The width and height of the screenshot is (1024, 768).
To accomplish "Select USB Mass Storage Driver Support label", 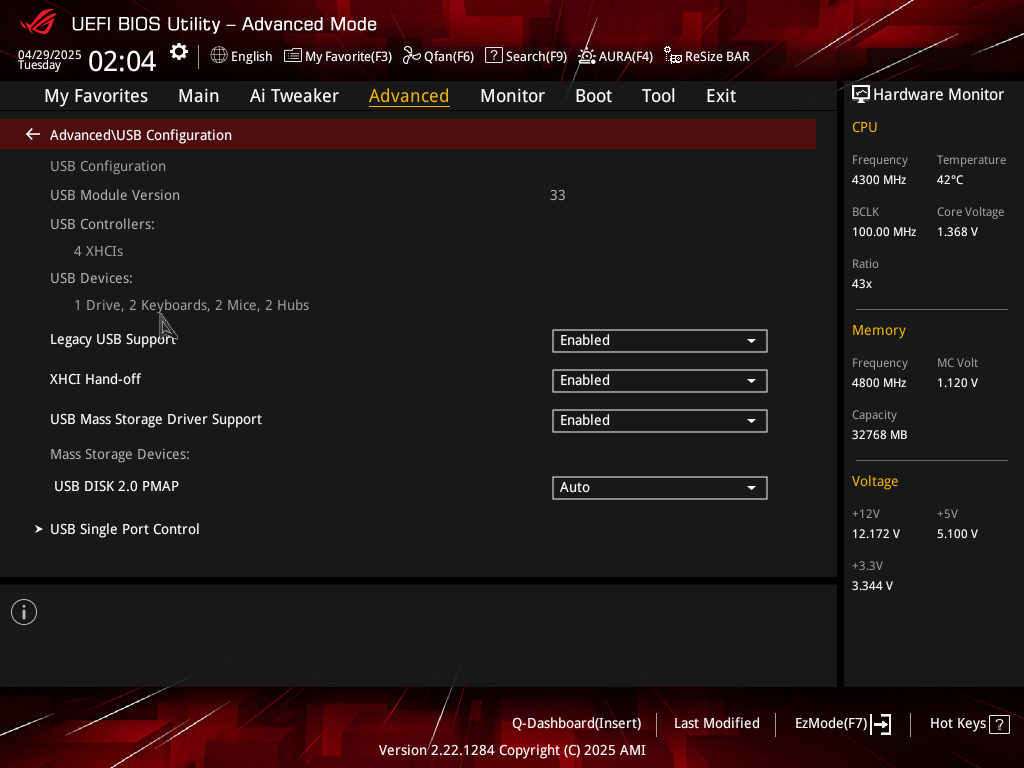I will pos(156,419).
